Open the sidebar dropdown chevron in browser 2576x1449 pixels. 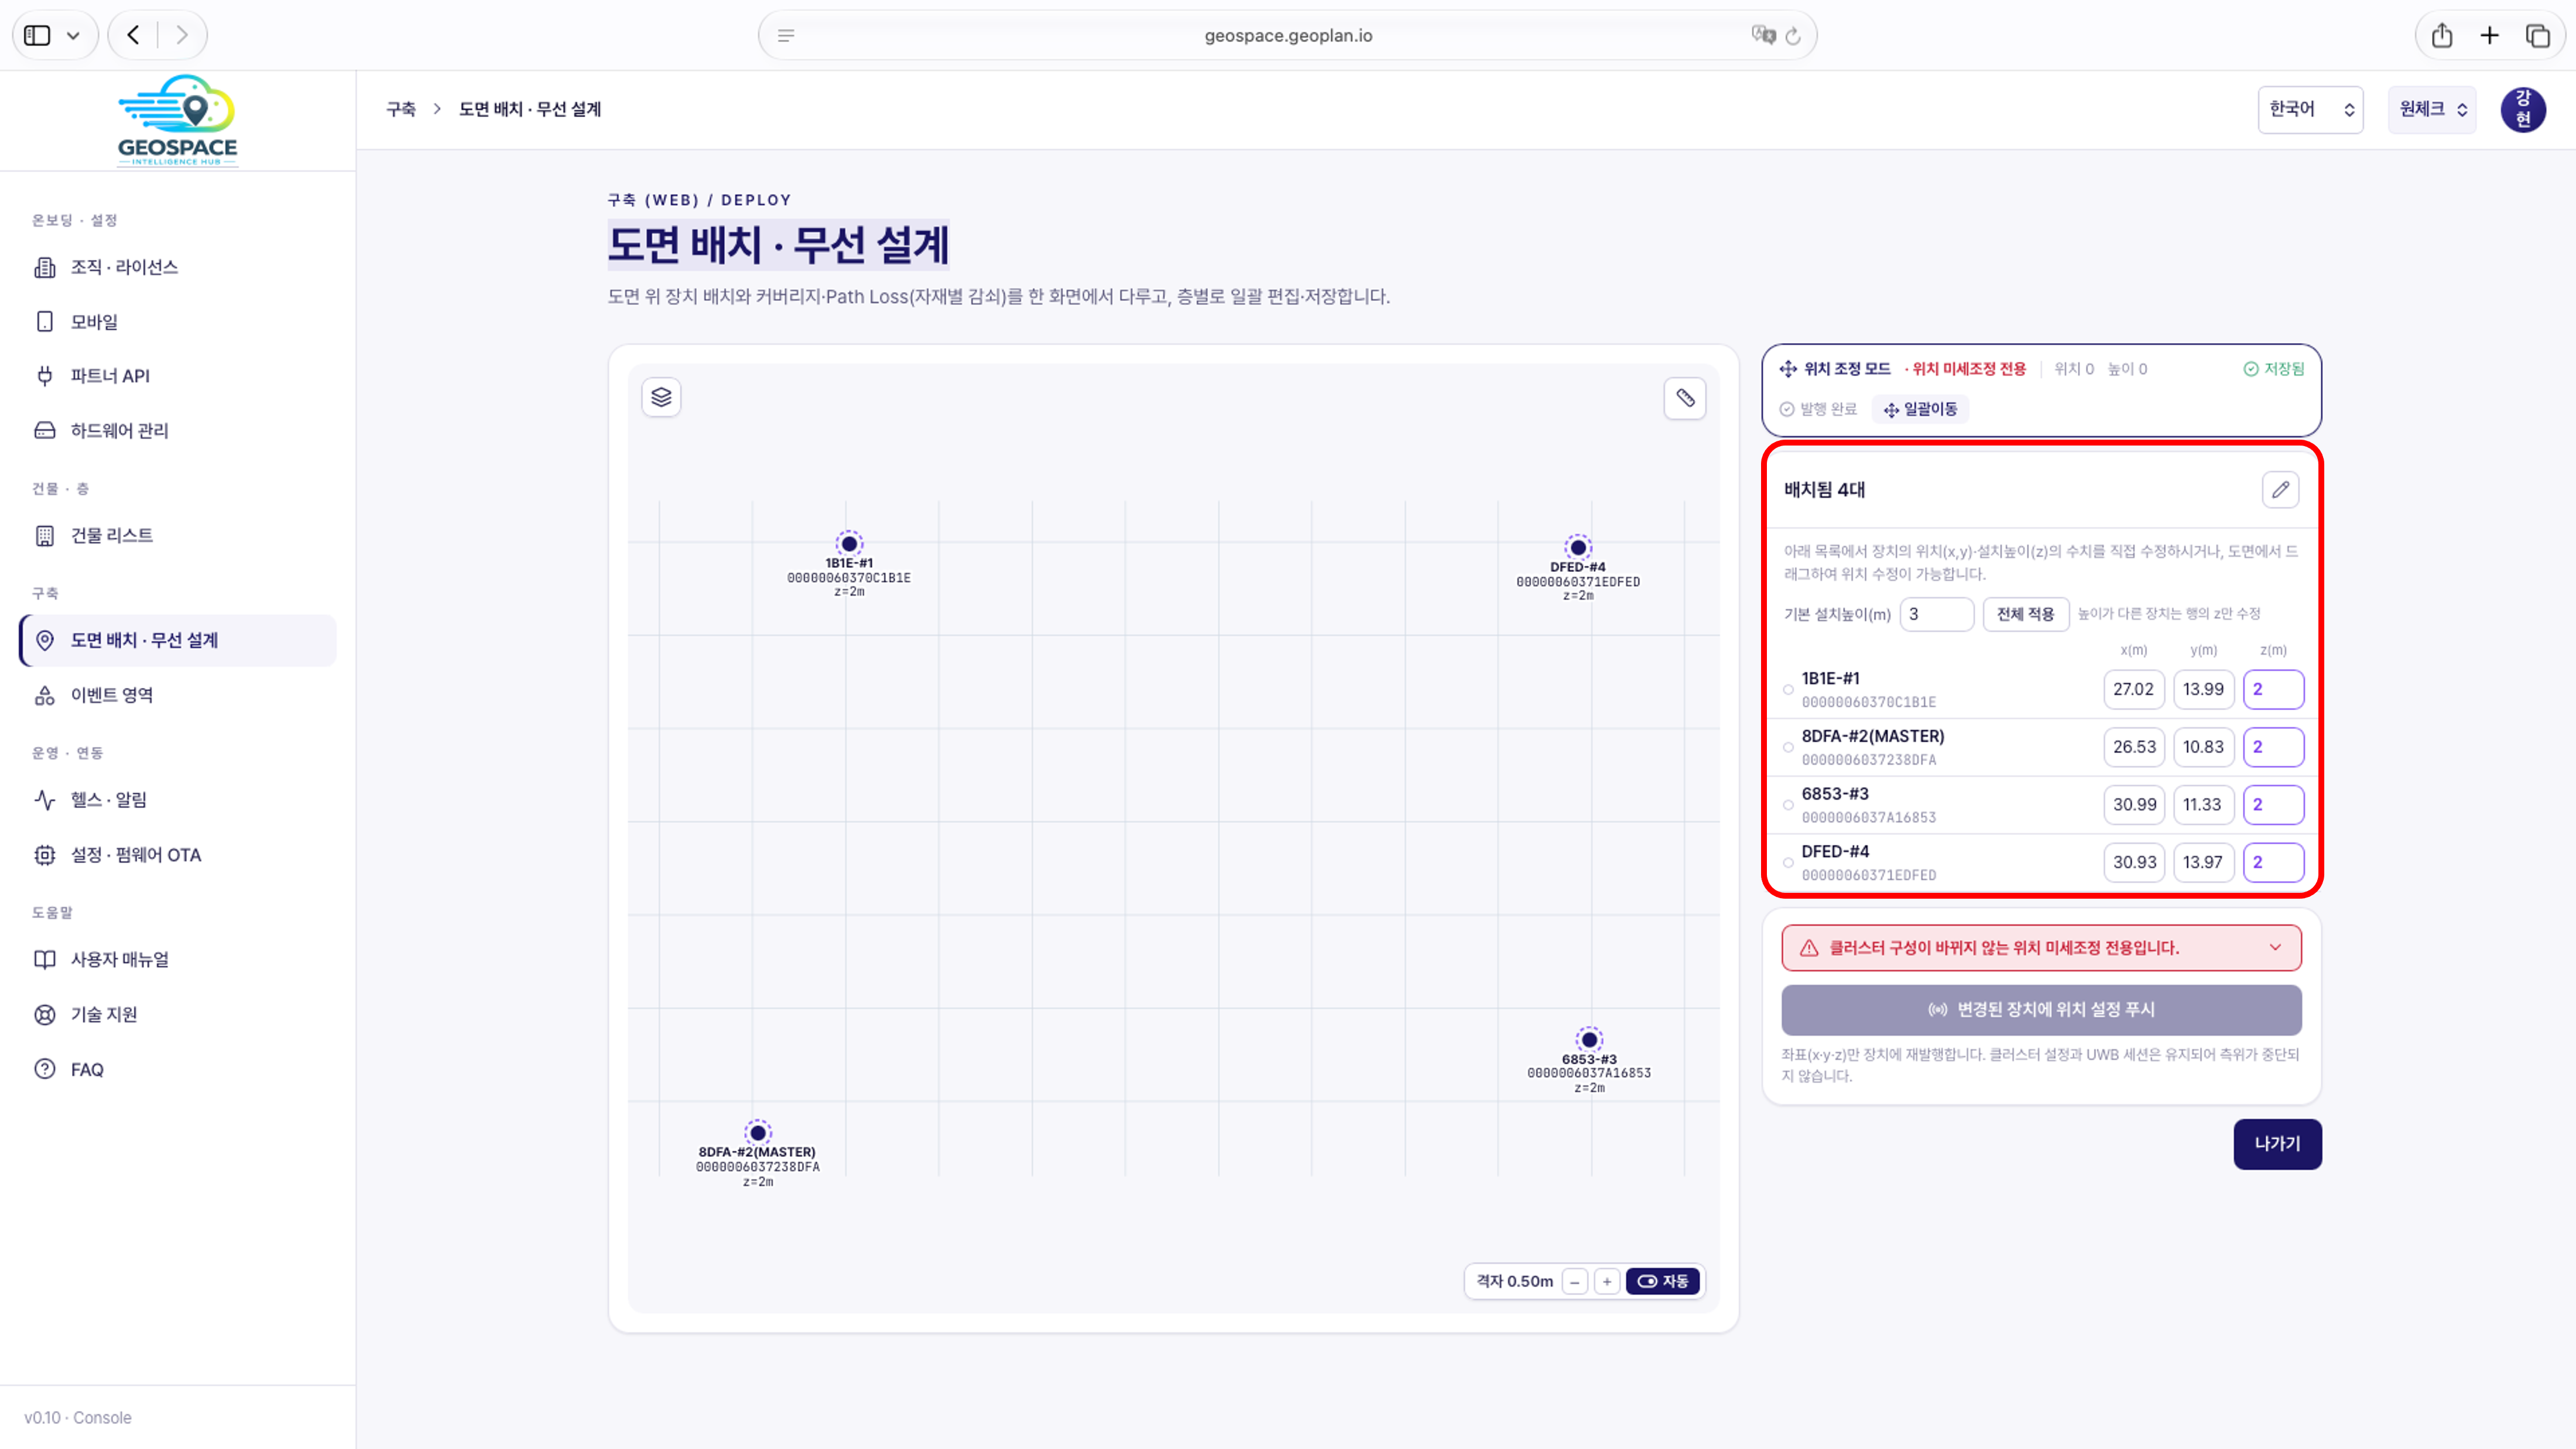(73, 35)
